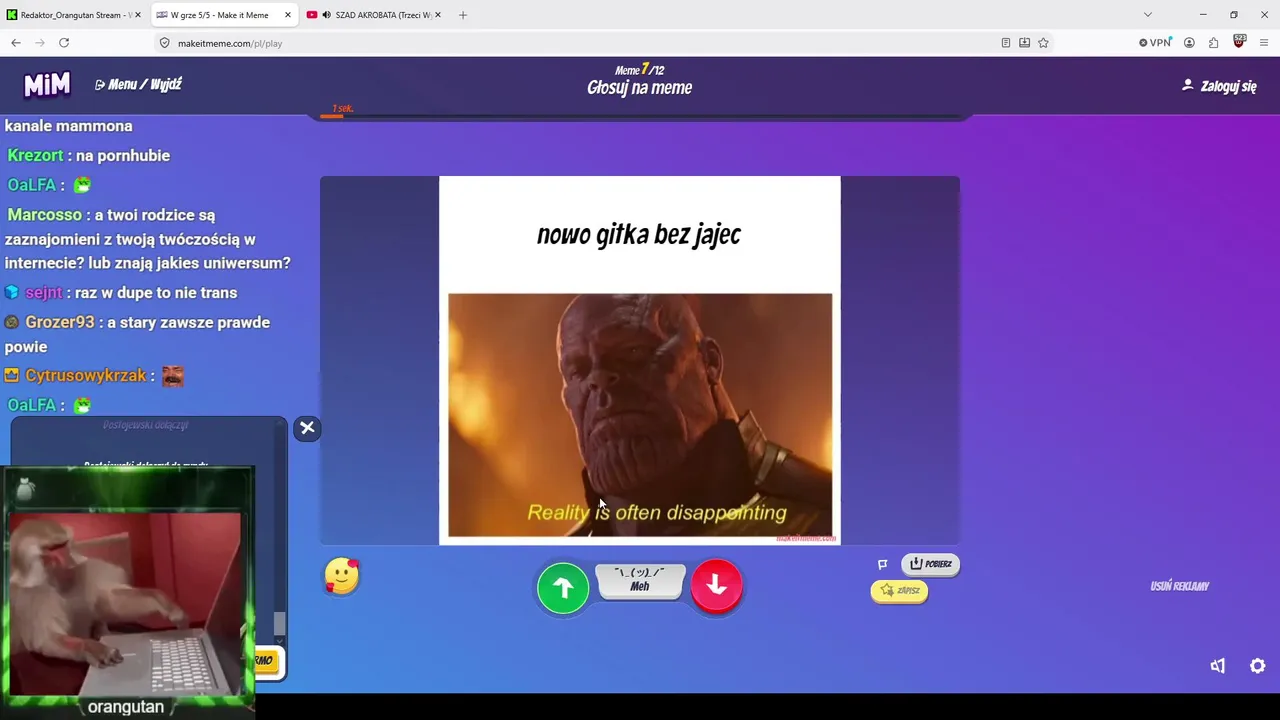The image size is (1280, 720).
Task: Downvote the meme with the red arrow
Action: pos(716,586)
